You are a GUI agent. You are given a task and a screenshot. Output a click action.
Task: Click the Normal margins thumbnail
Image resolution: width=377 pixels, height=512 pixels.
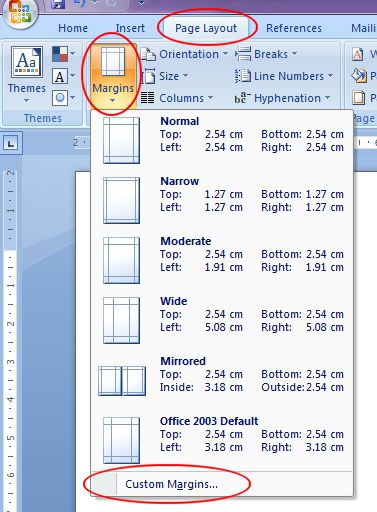[121, 140]
